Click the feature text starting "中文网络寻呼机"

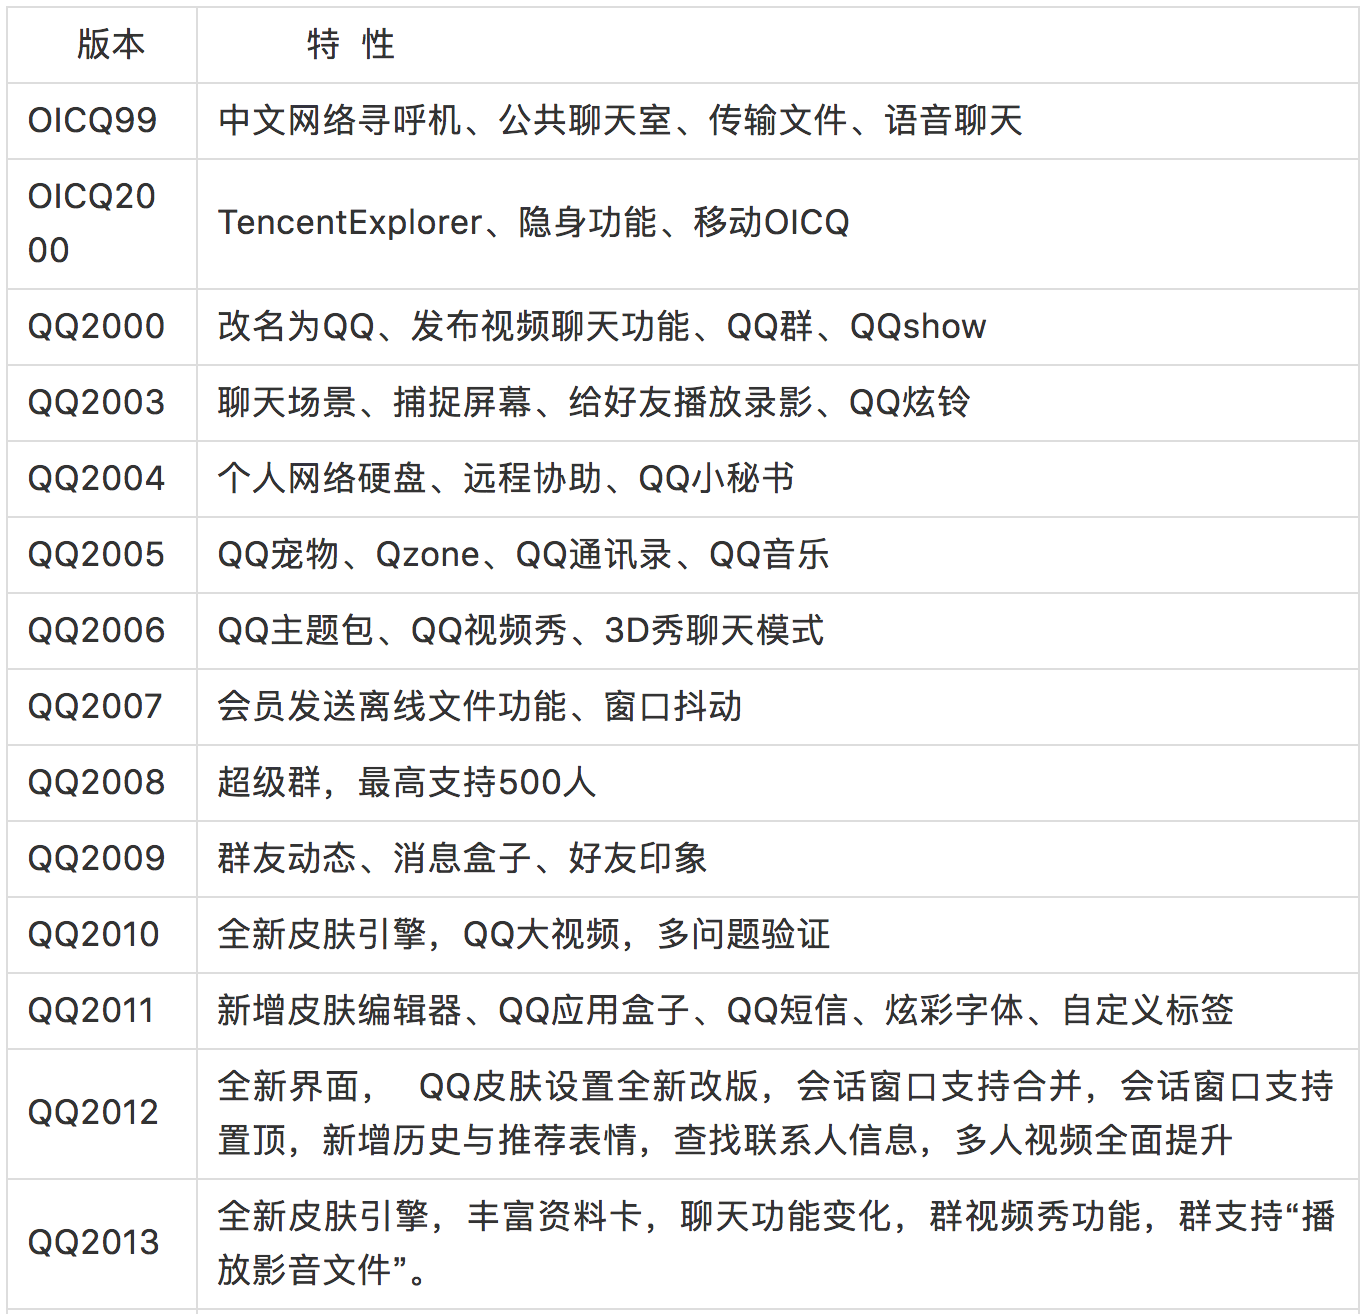click(620, 121)
